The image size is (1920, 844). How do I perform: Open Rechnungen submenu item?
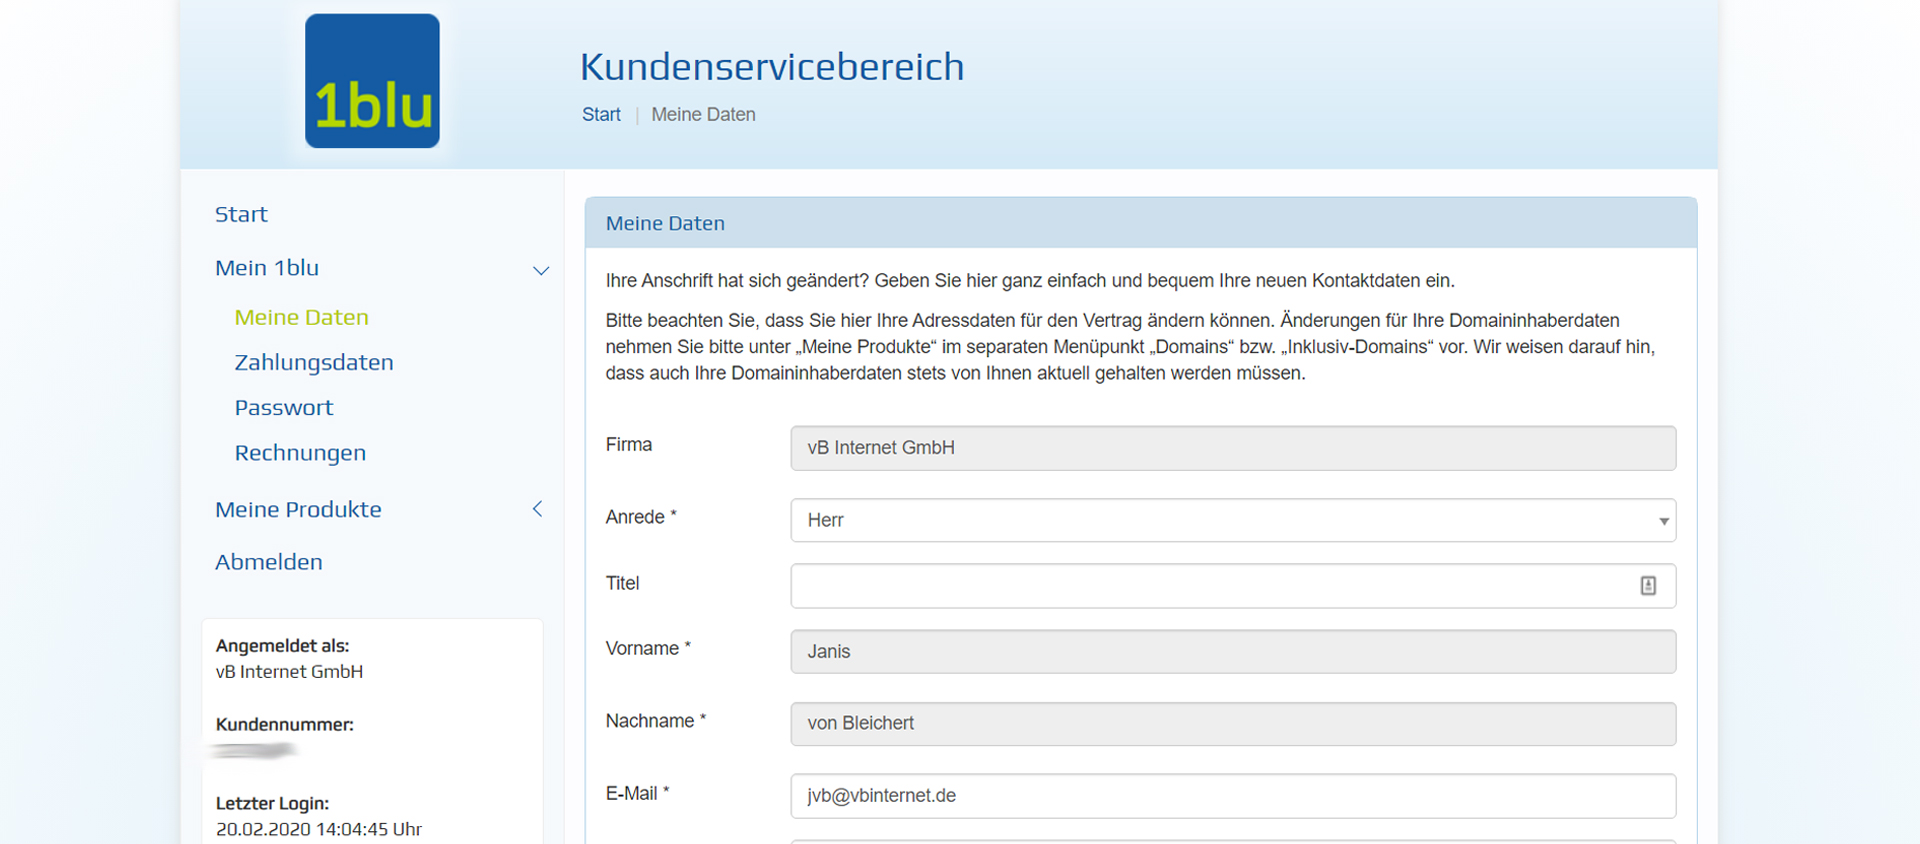[x=300, y=453]
